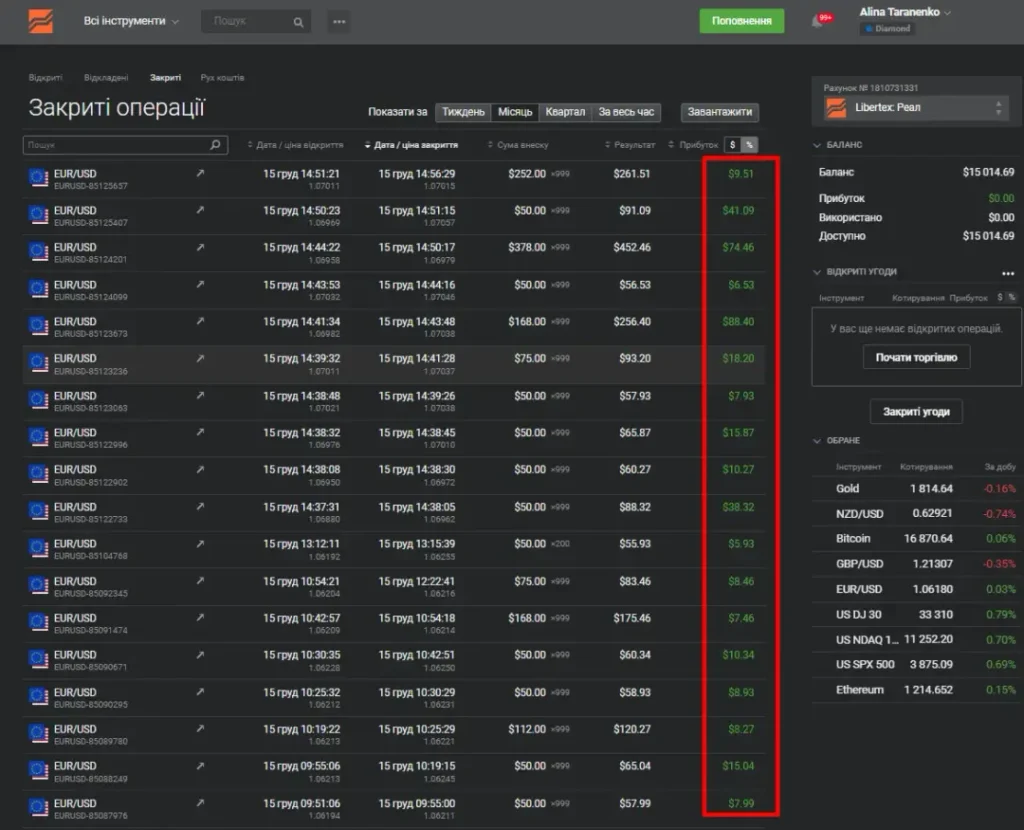Viewport: 1024px width, 830px height.
Task: Open the Libertex: Реал account selector
Action: [915, 108]
